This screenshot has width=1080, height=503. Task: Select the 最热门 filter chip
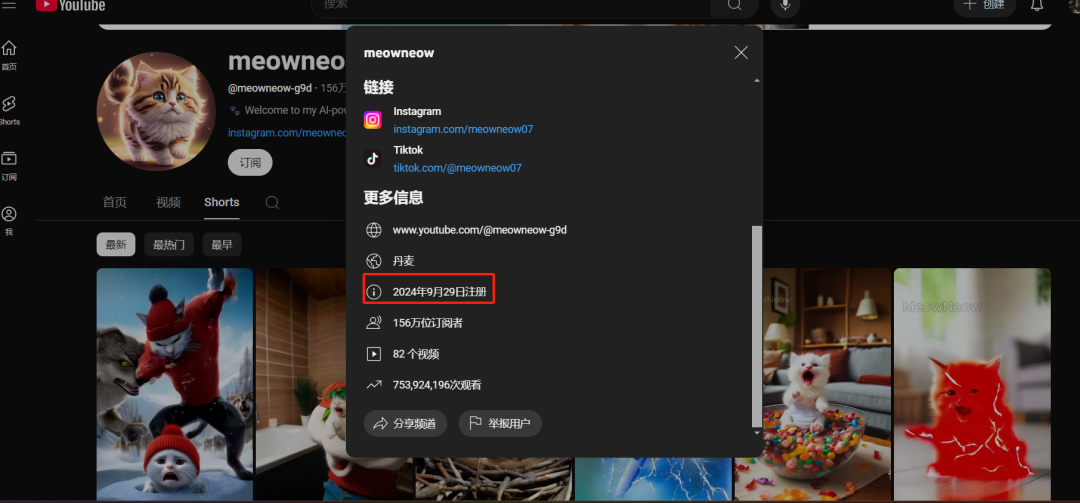[168, 245]
